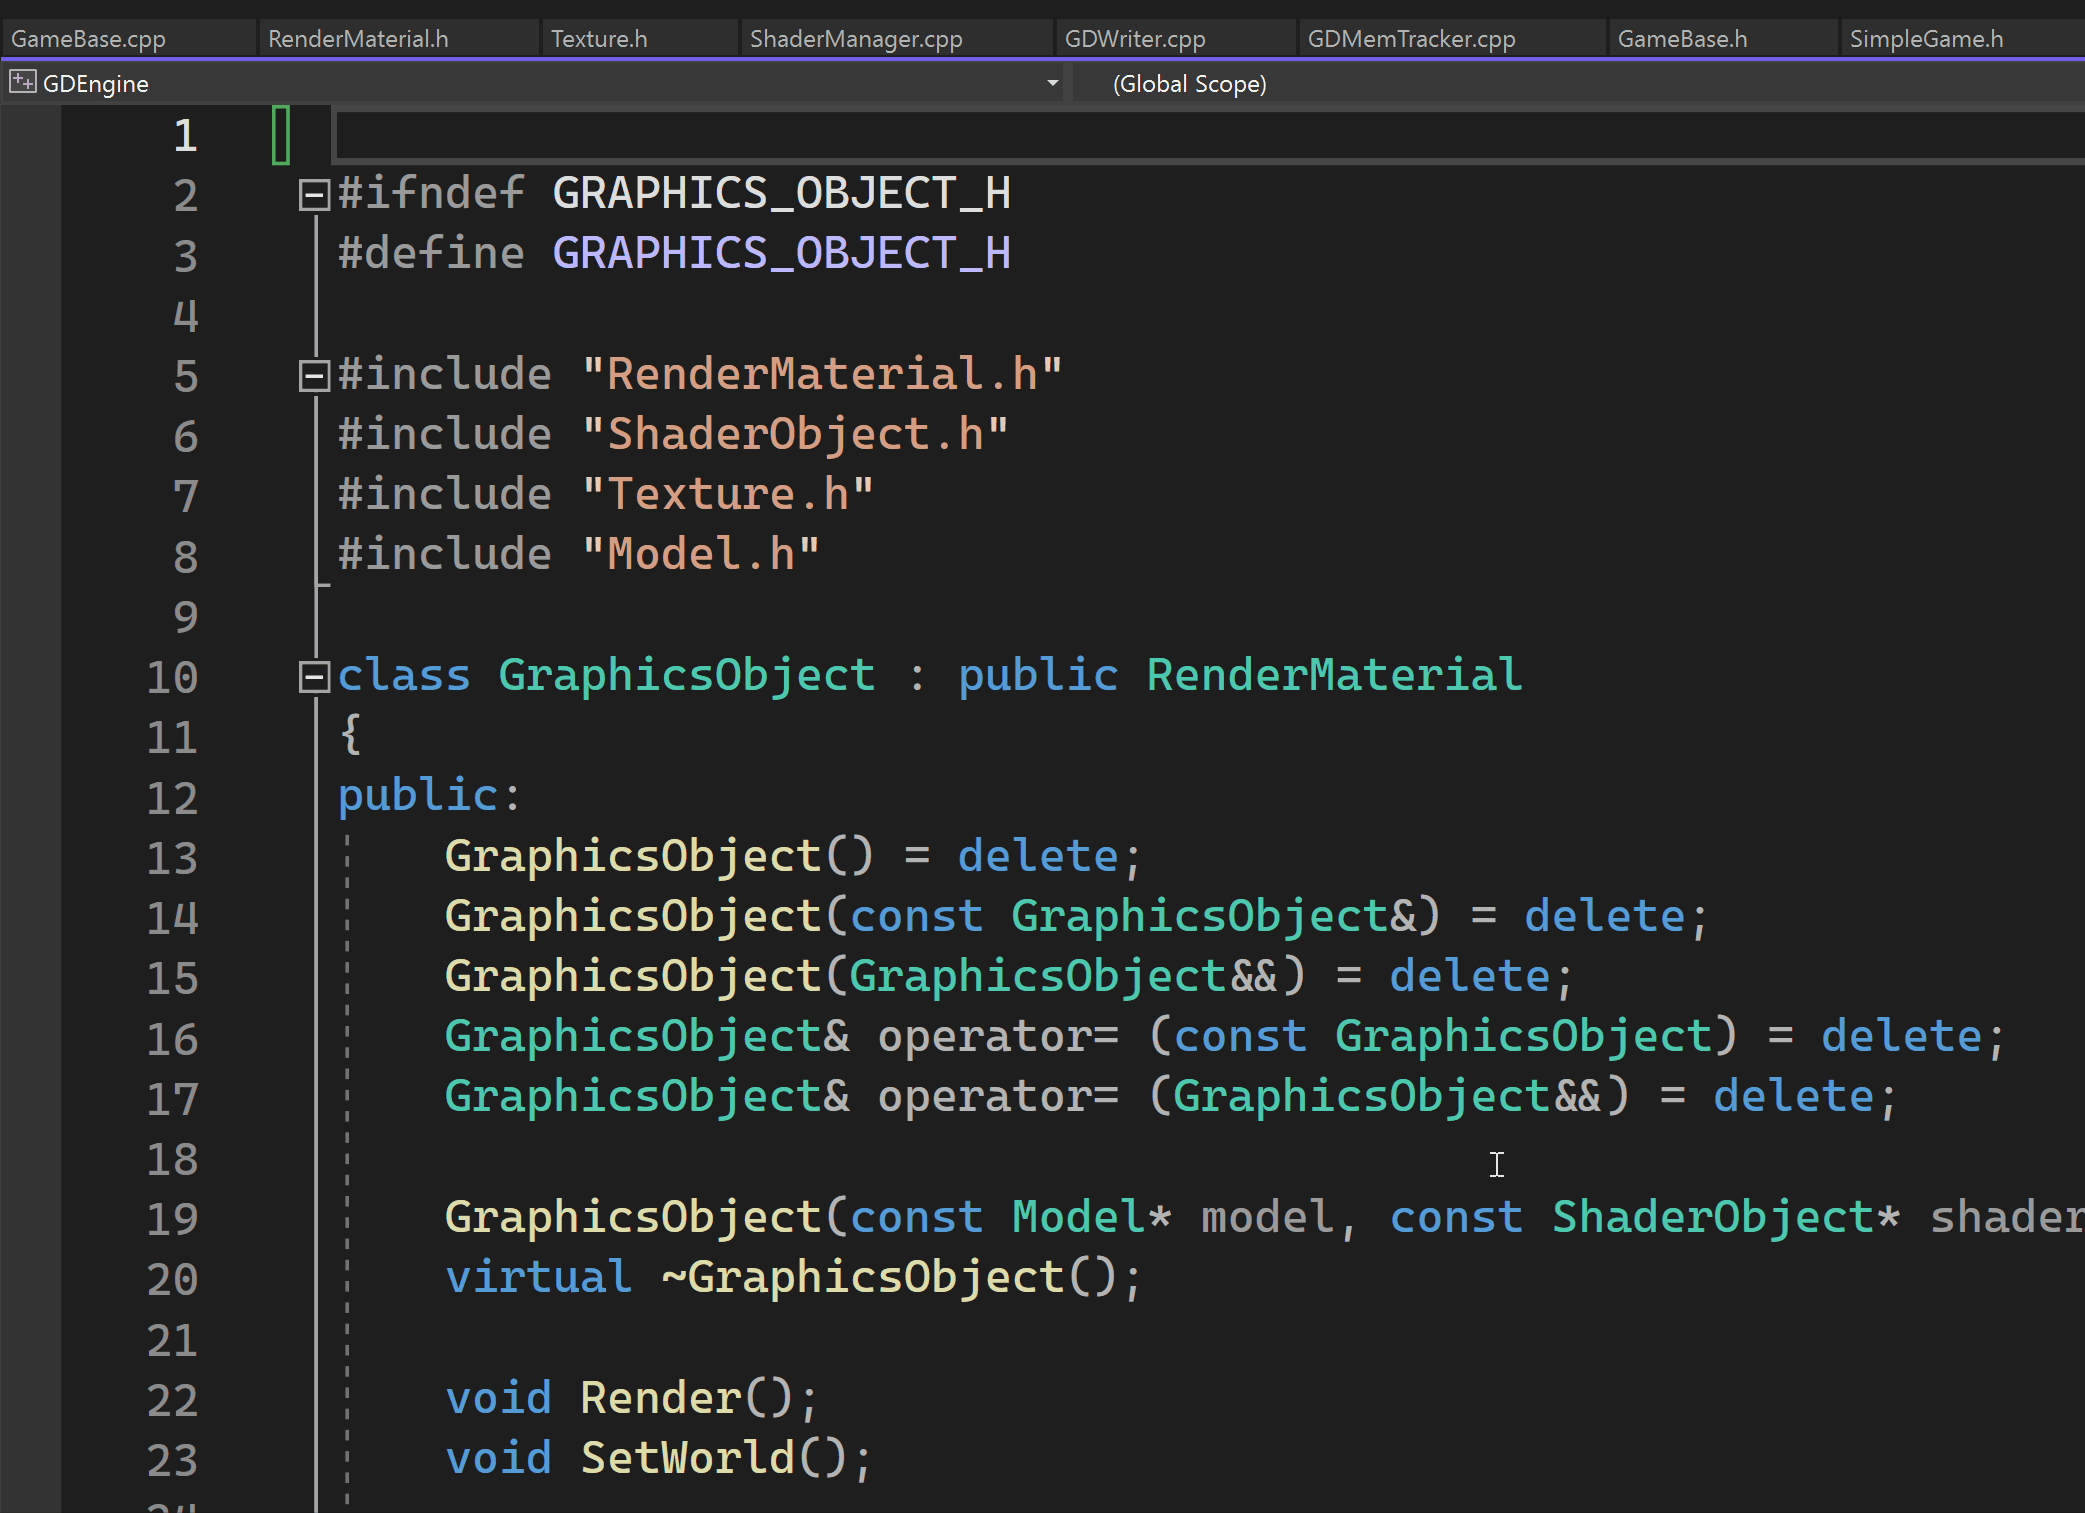The image size is (2085, 1513).
Task: Click the Model* type on line 19
Action: 1091,1217
